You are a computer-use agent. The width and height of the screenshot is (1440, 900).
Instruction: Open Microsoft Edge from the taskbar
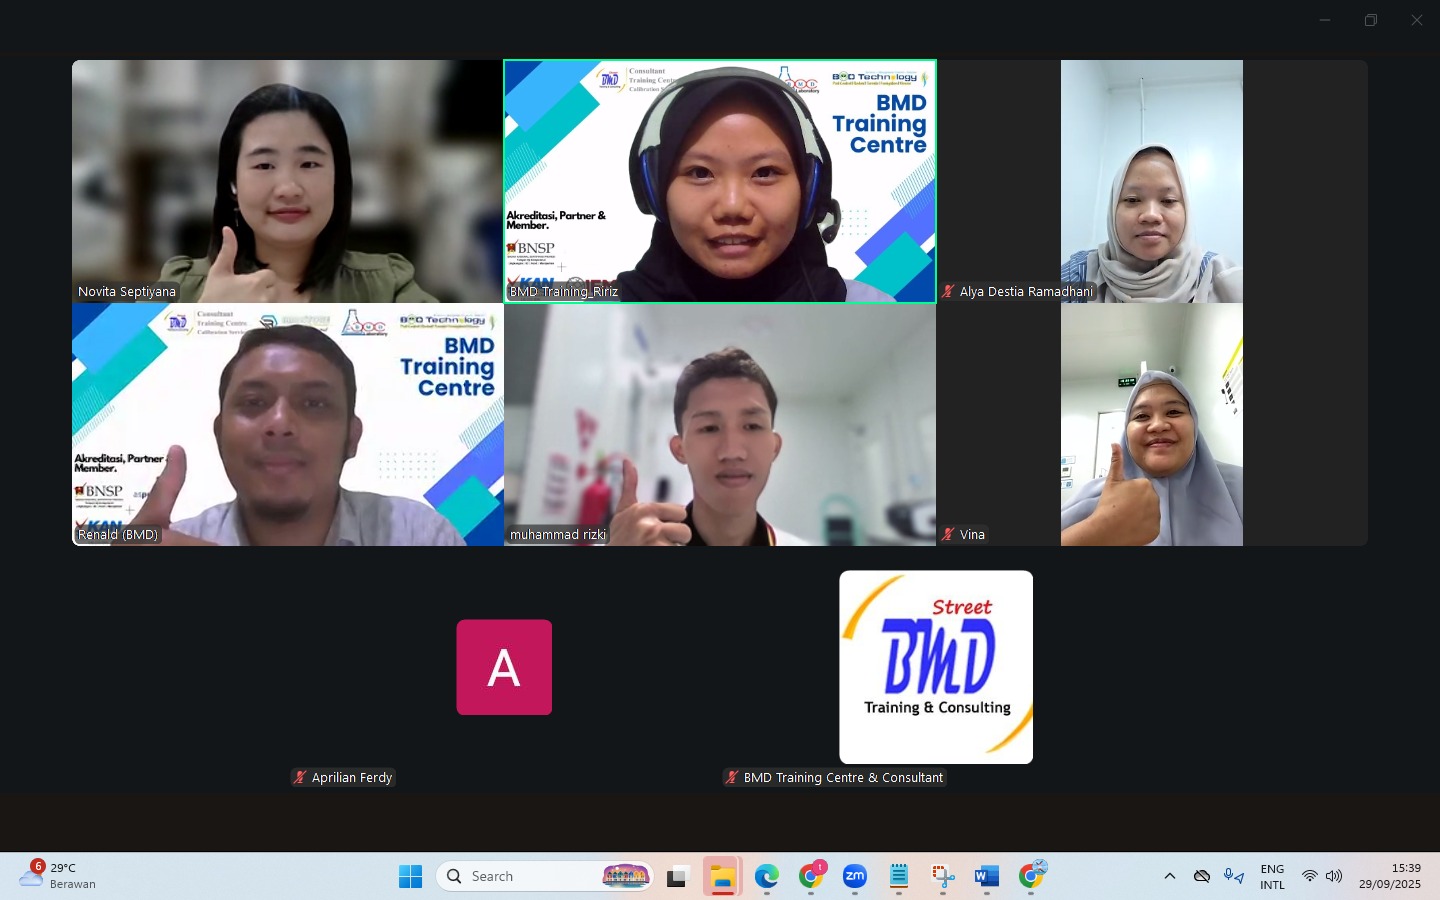click(x=767, y=877)
